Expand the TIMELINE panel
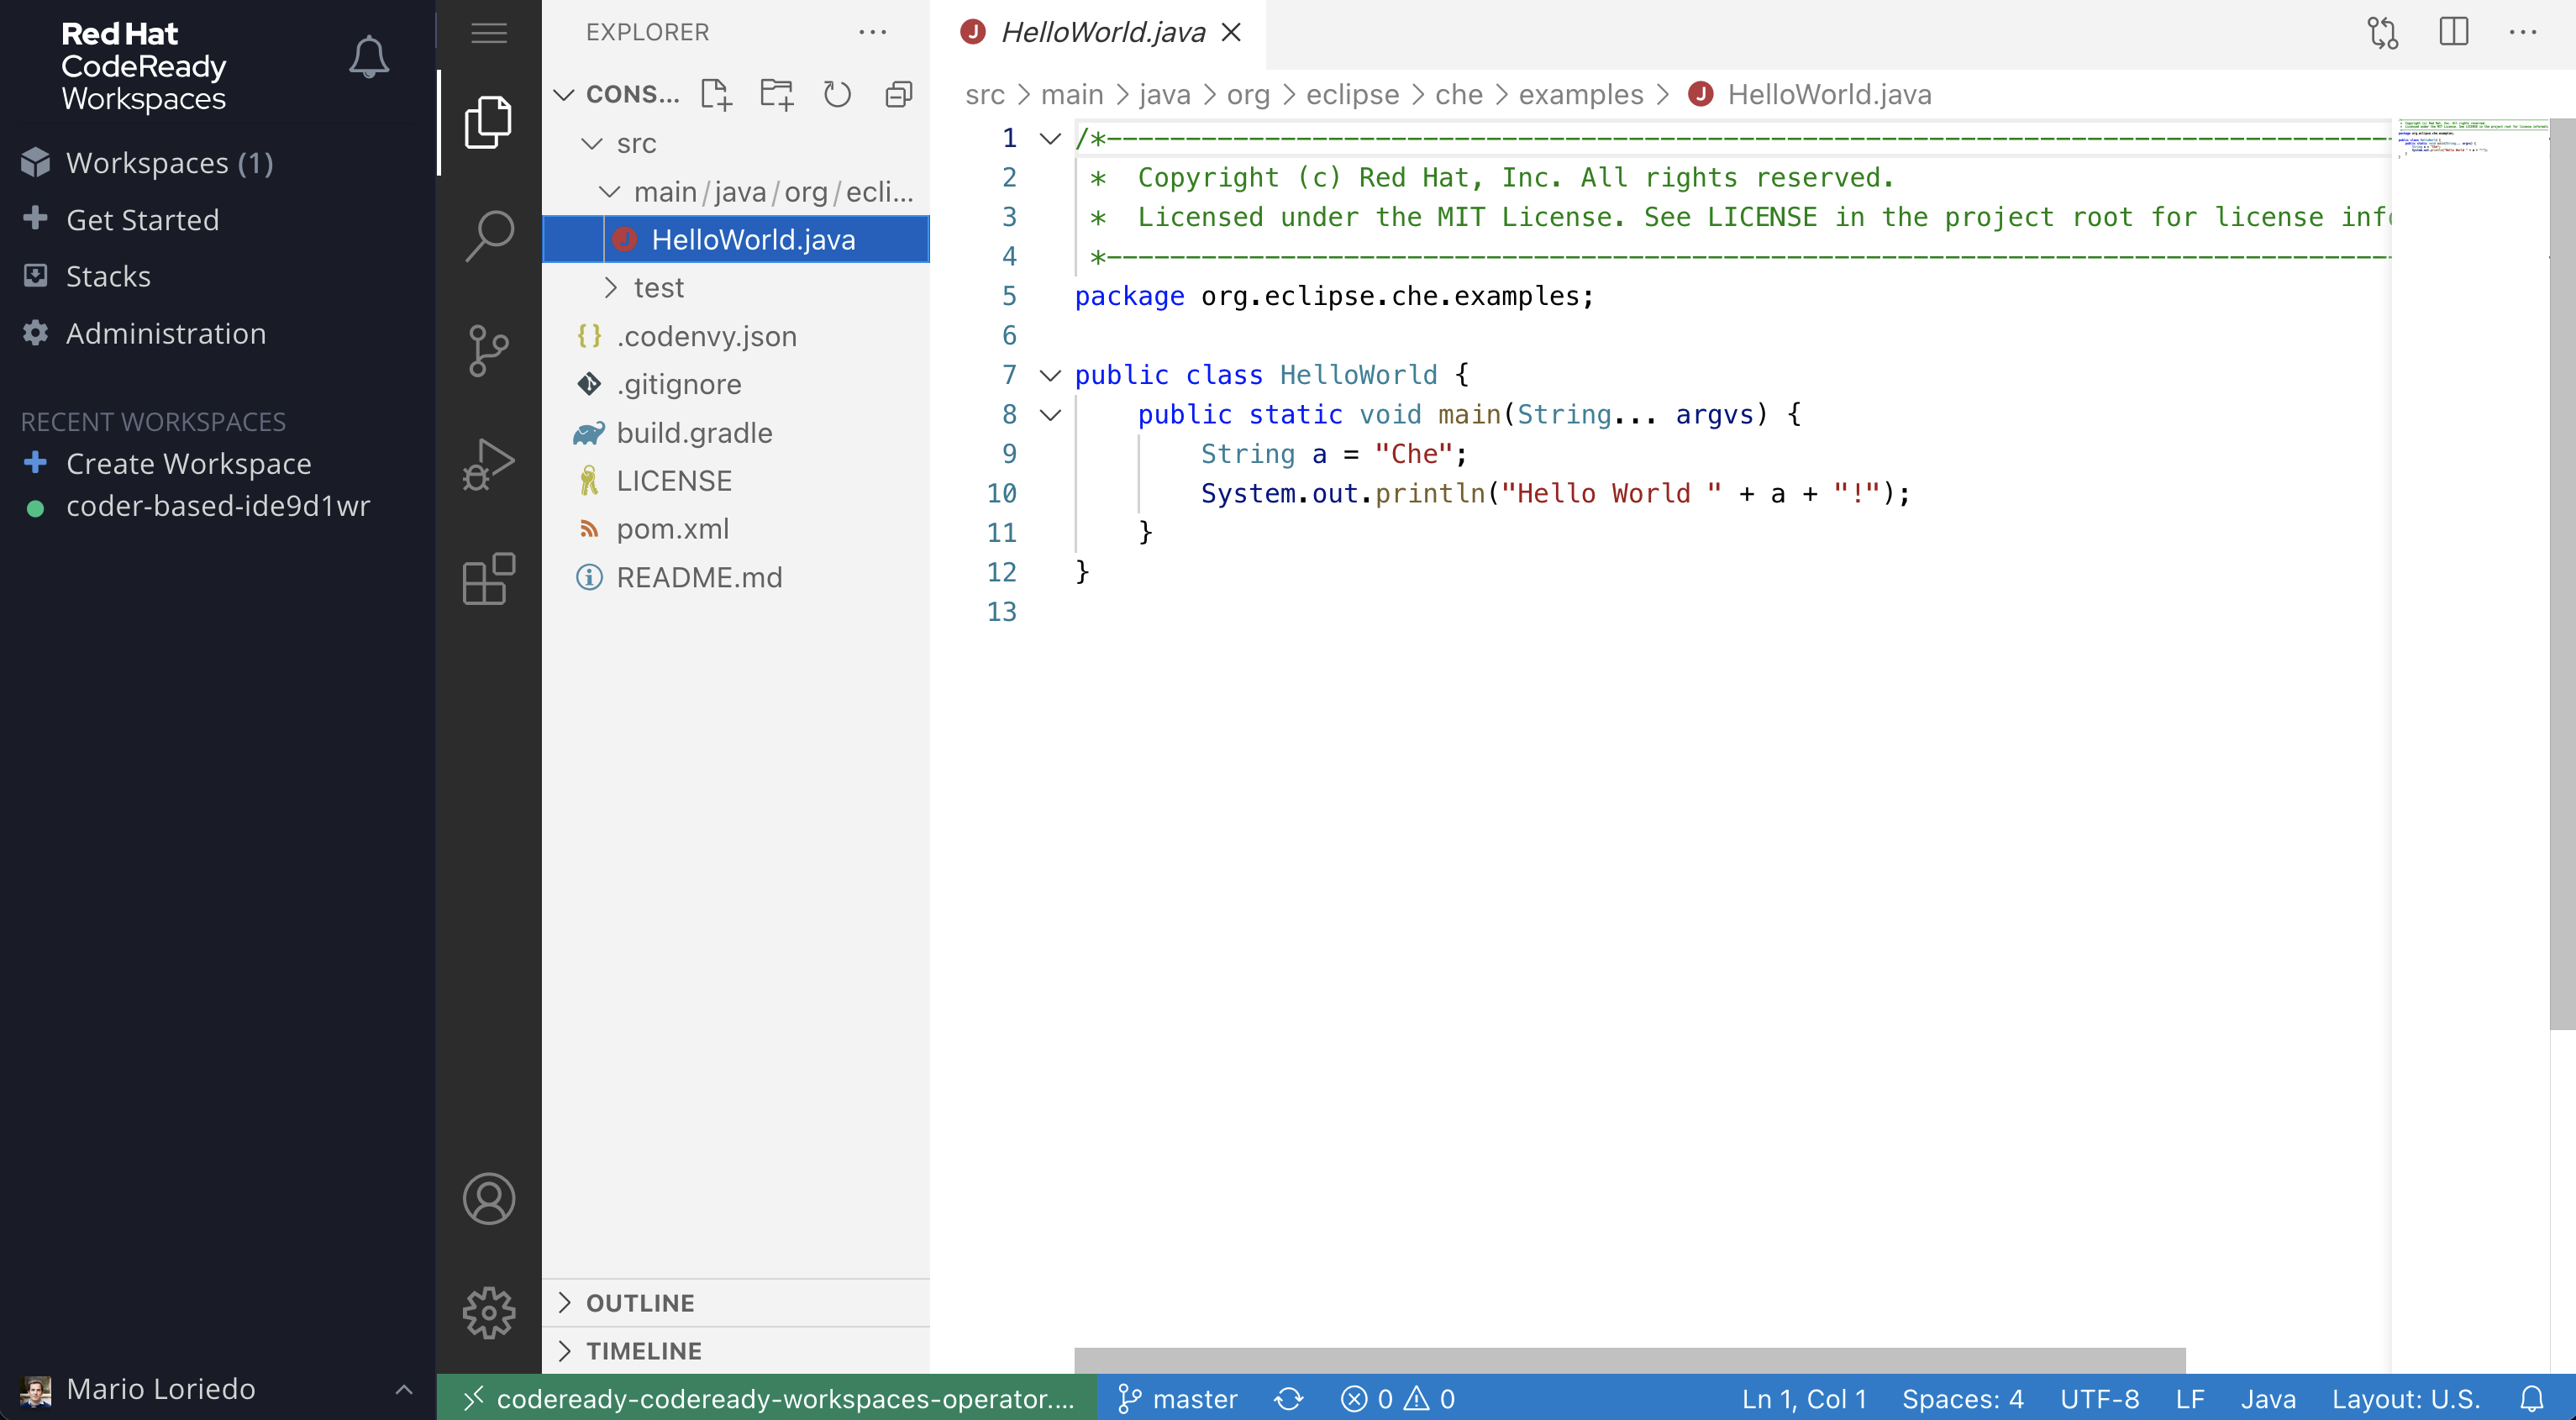This screenshot has height=1420, width=2576. coord(736,1350)
